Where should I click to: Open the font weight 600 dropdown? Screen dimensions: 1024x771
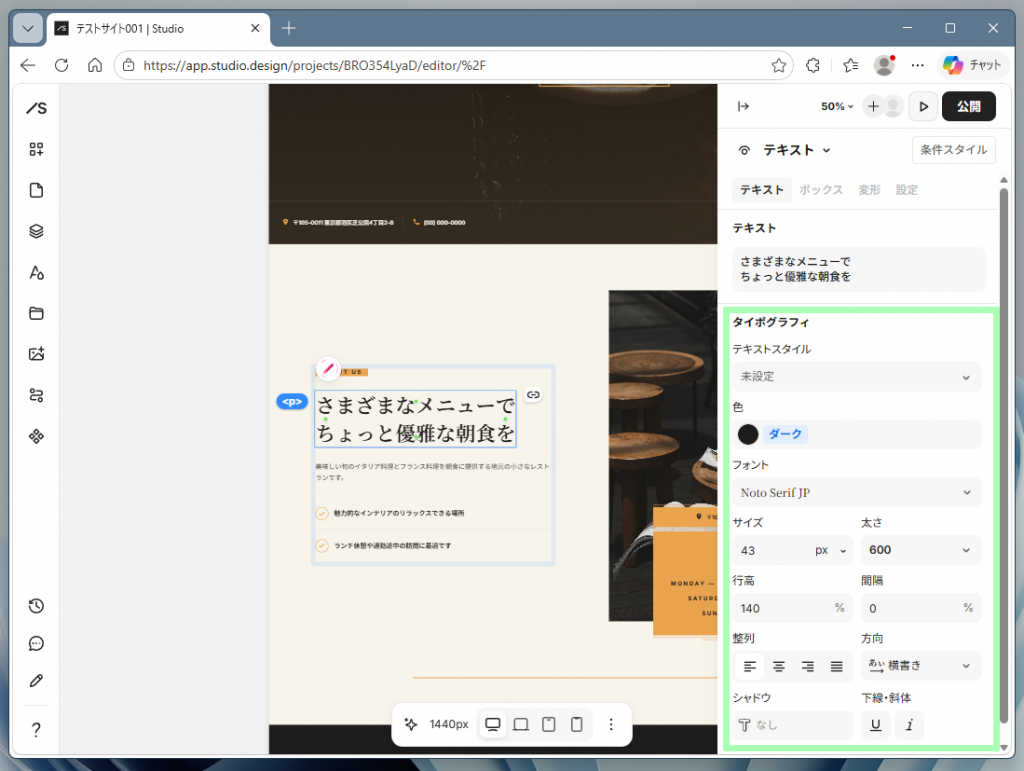921,550
